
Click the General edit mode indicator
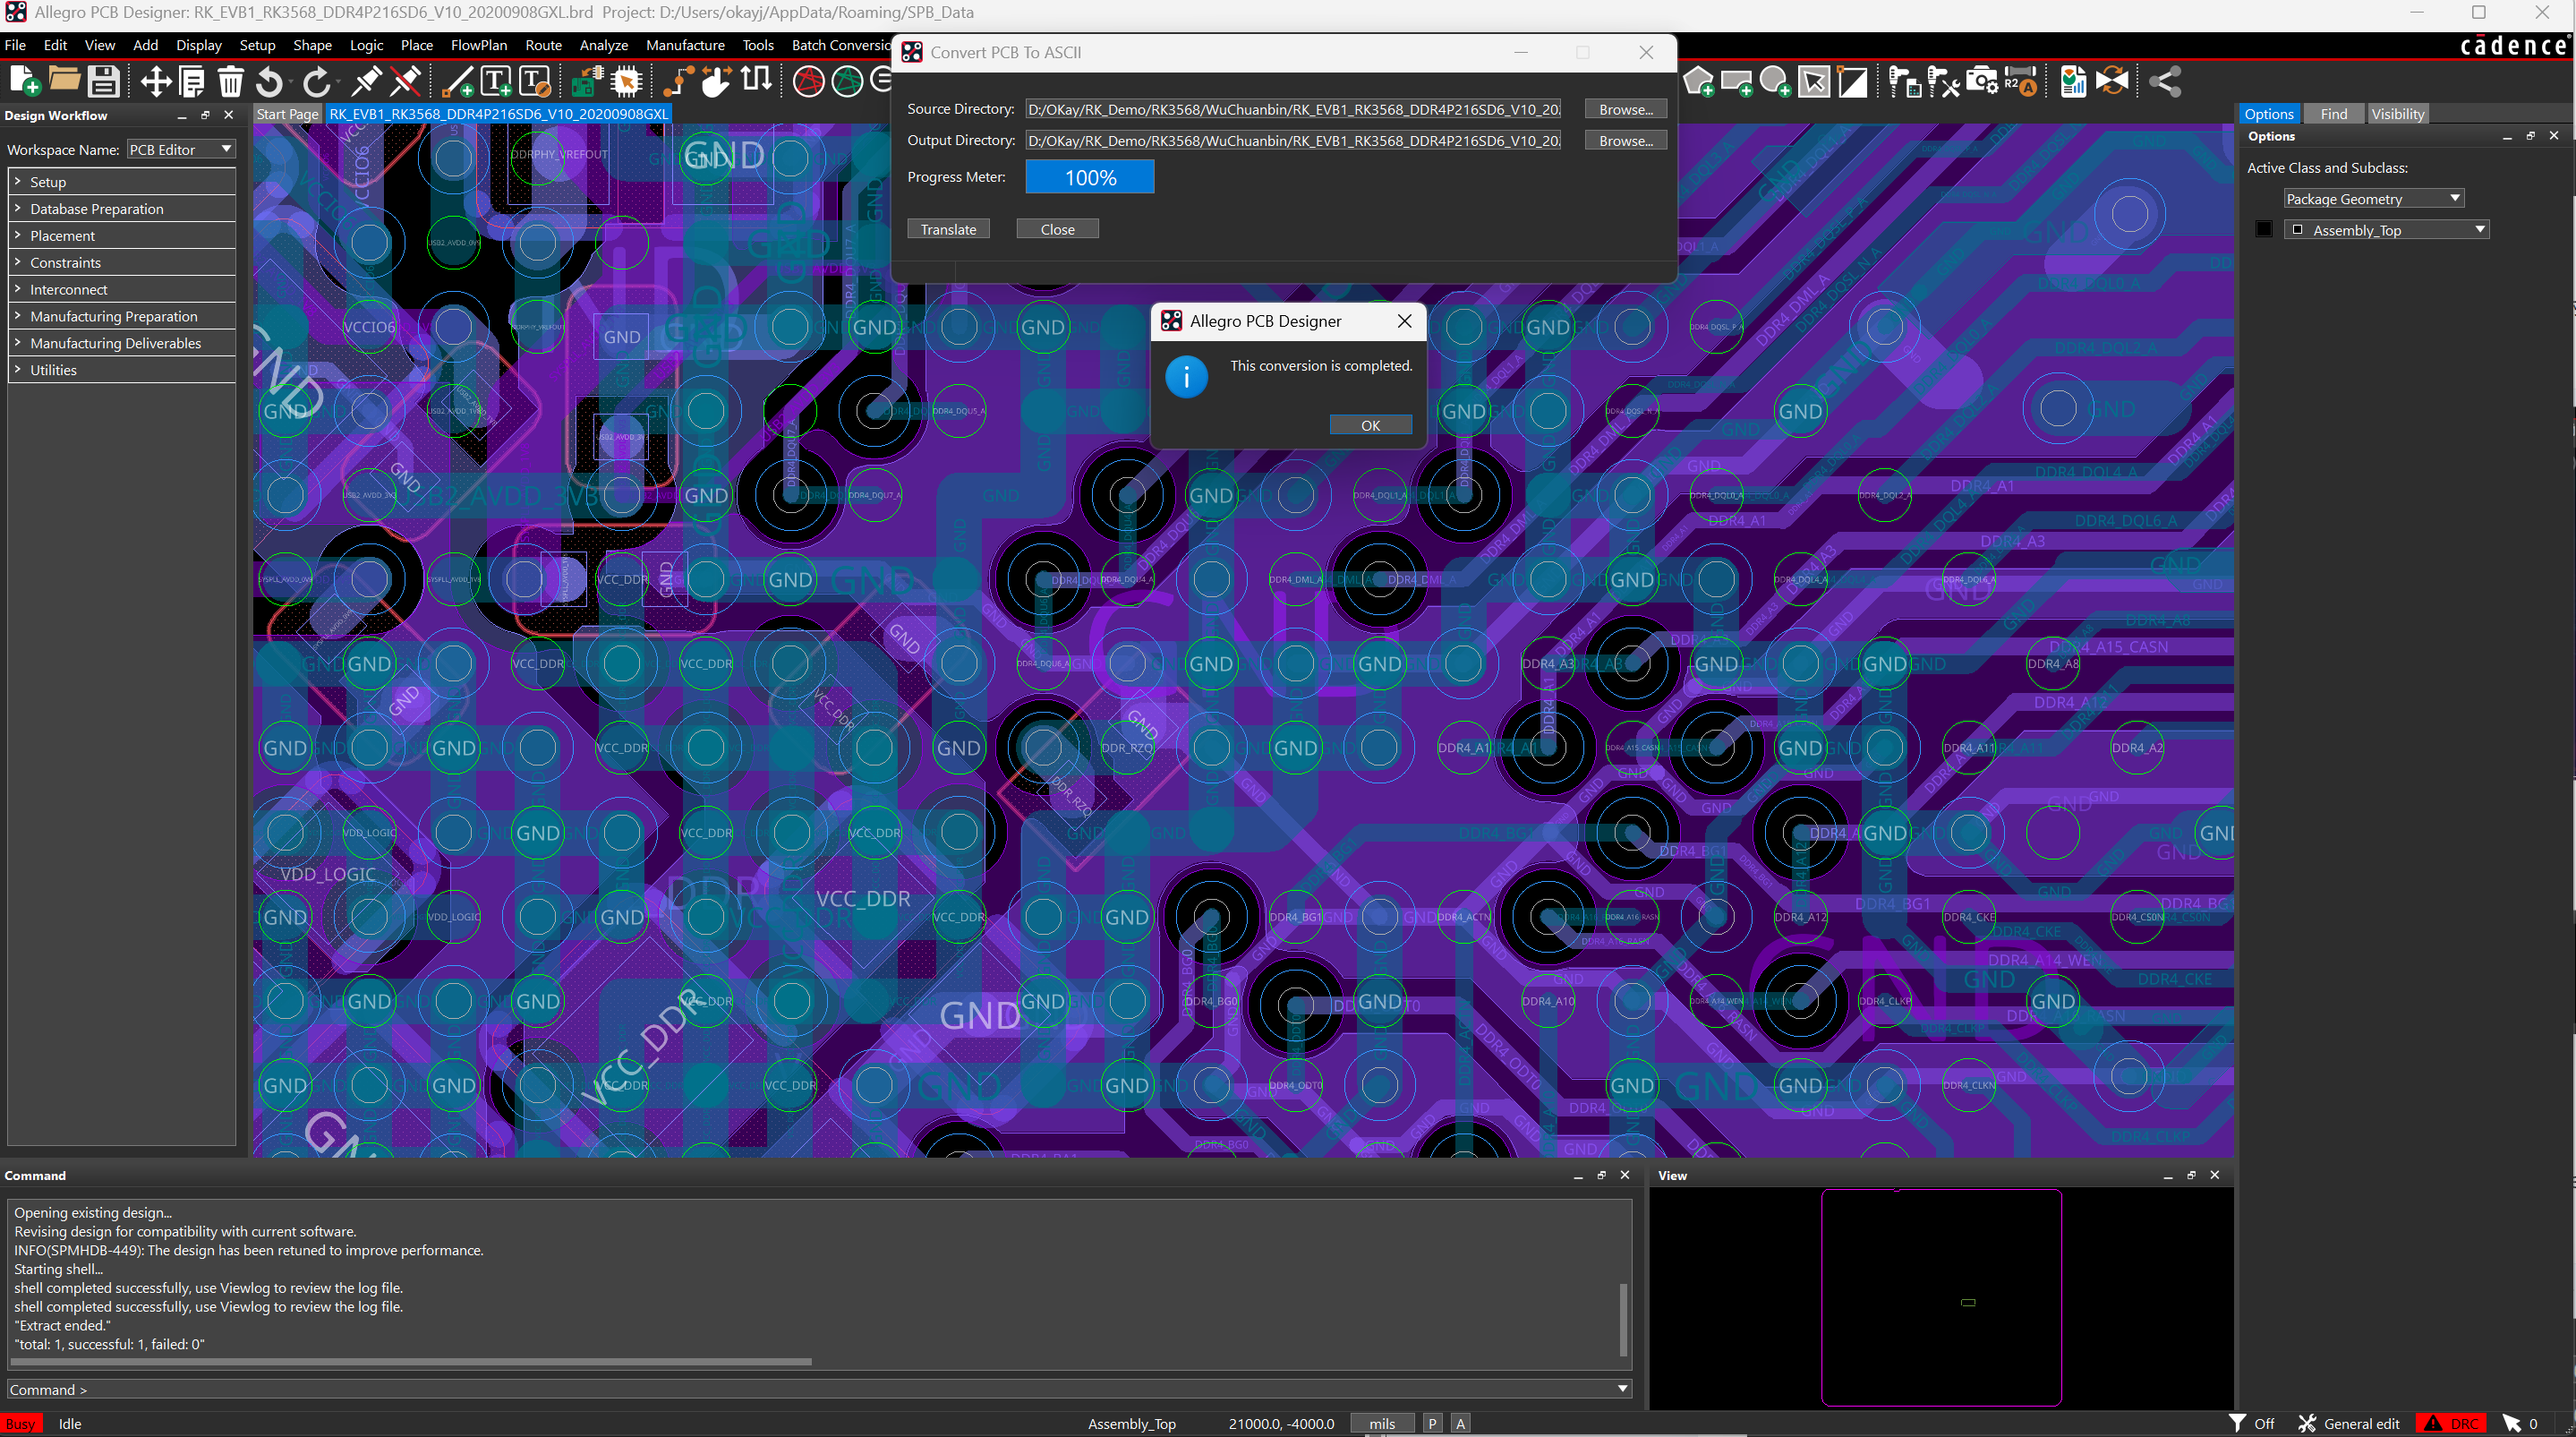click(x=2349, y=1423)
